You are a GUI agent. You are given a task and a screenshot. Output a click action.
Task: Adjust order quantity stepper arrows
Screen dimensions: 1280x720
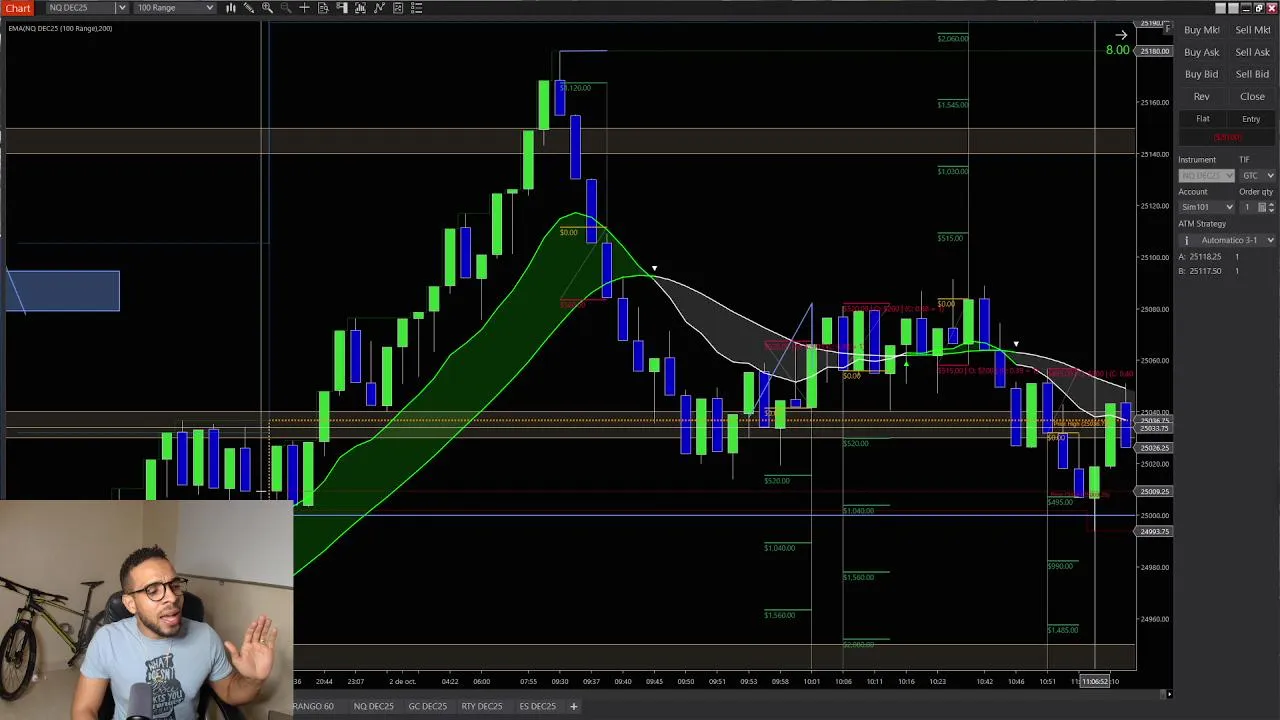point(1271,207)
